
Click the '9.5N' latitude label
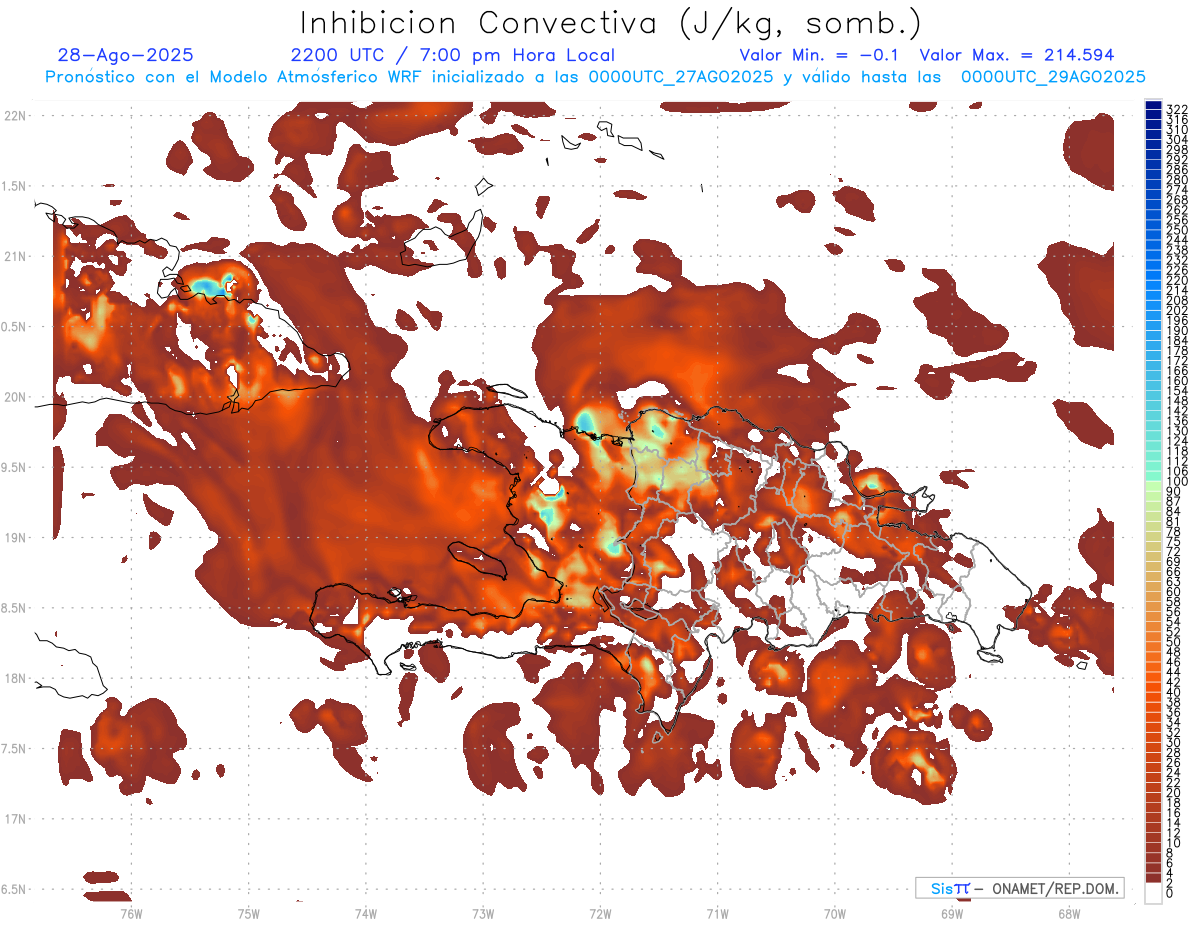click(x=15, y=467)
